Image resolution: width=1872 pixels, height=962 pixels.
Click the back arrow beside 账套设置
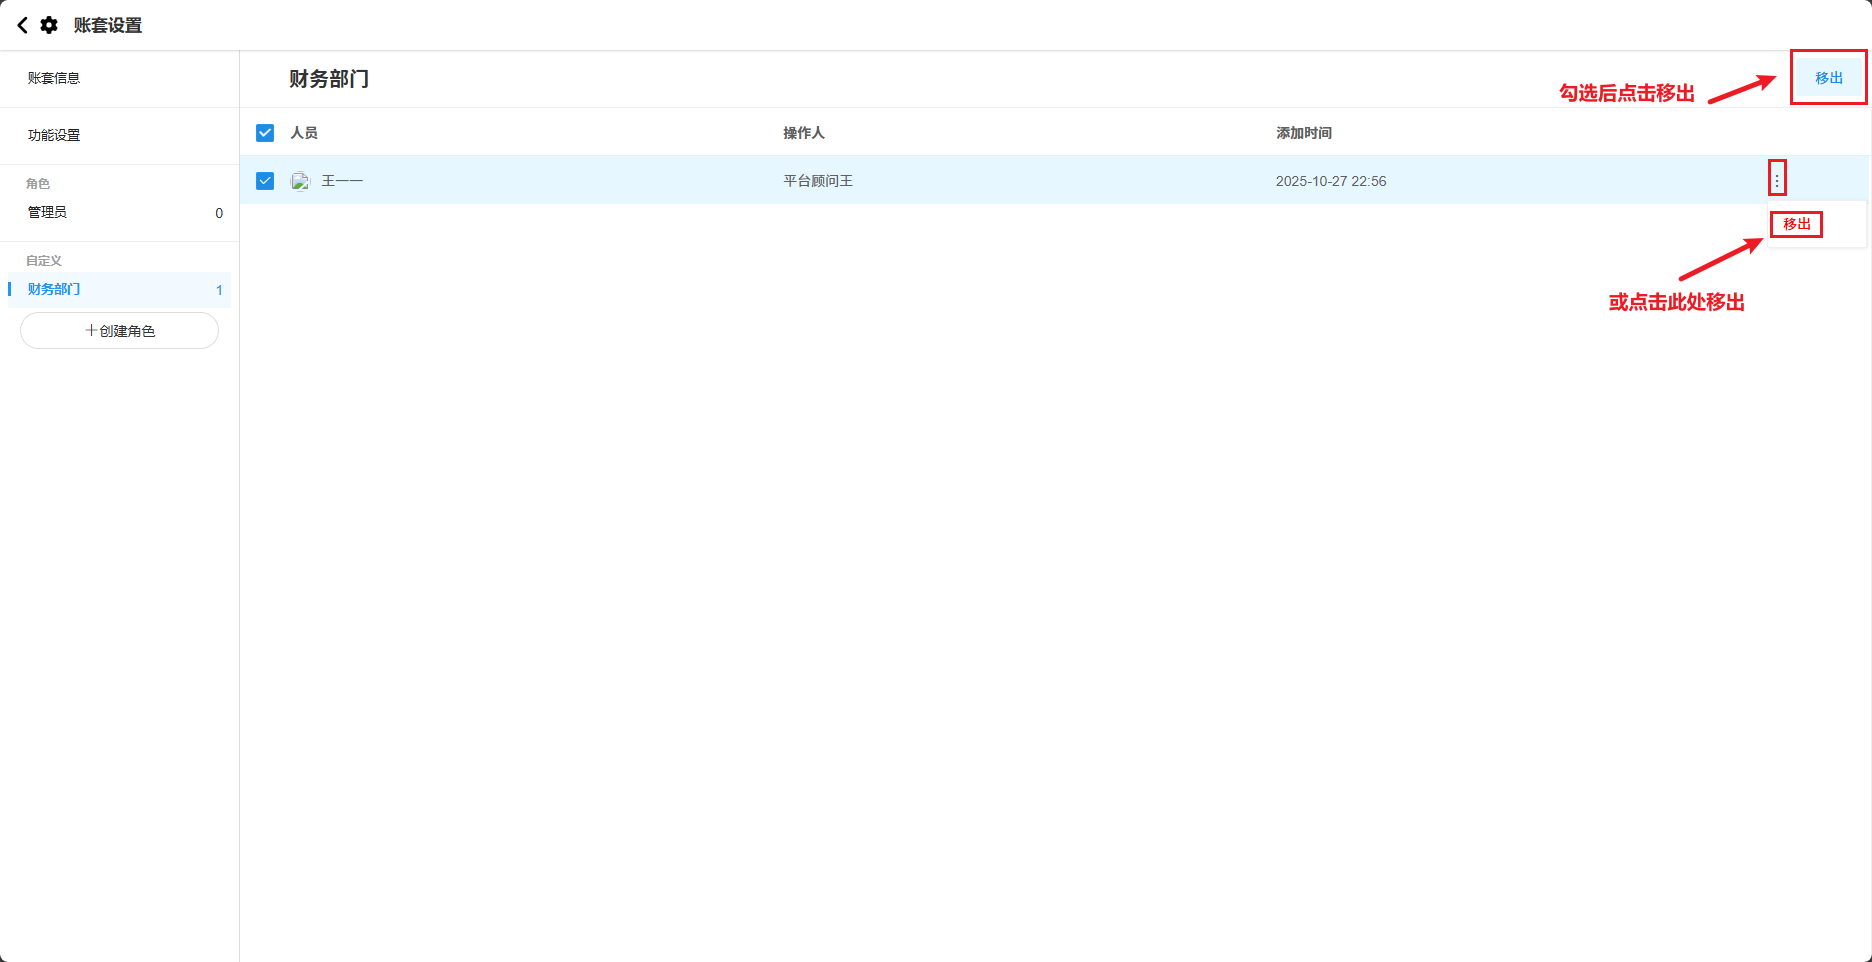point(22,25)
